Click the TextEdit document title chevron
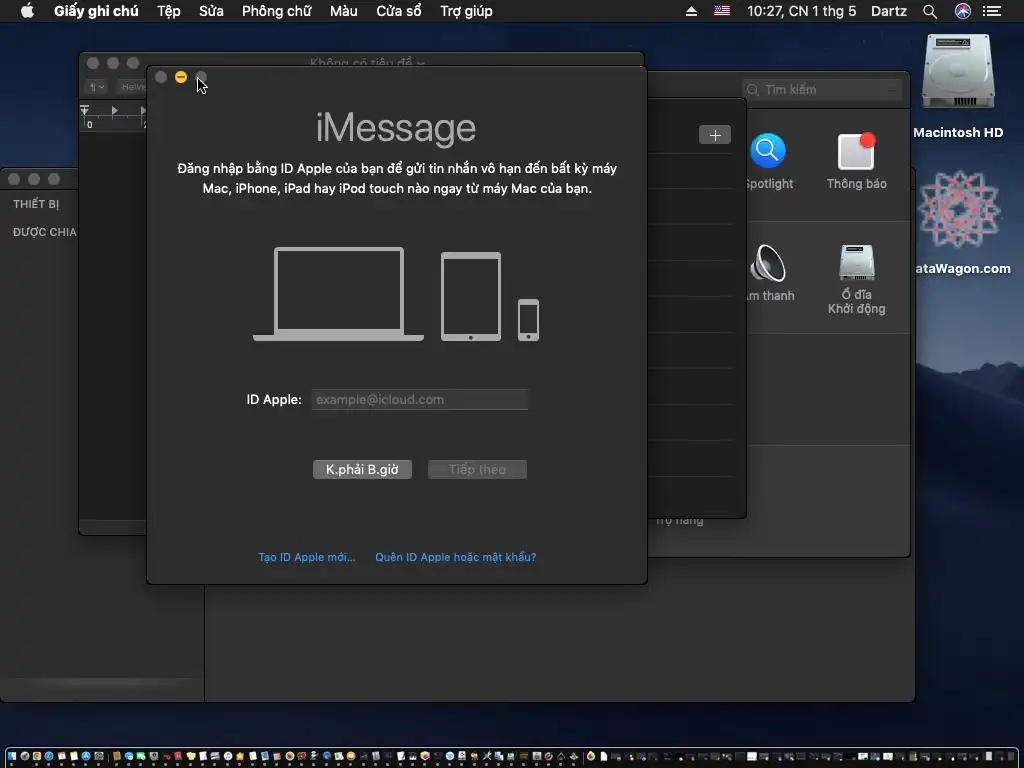This screenshot has width=1024, height=768. pyautogui.click(x=421, y=63)
